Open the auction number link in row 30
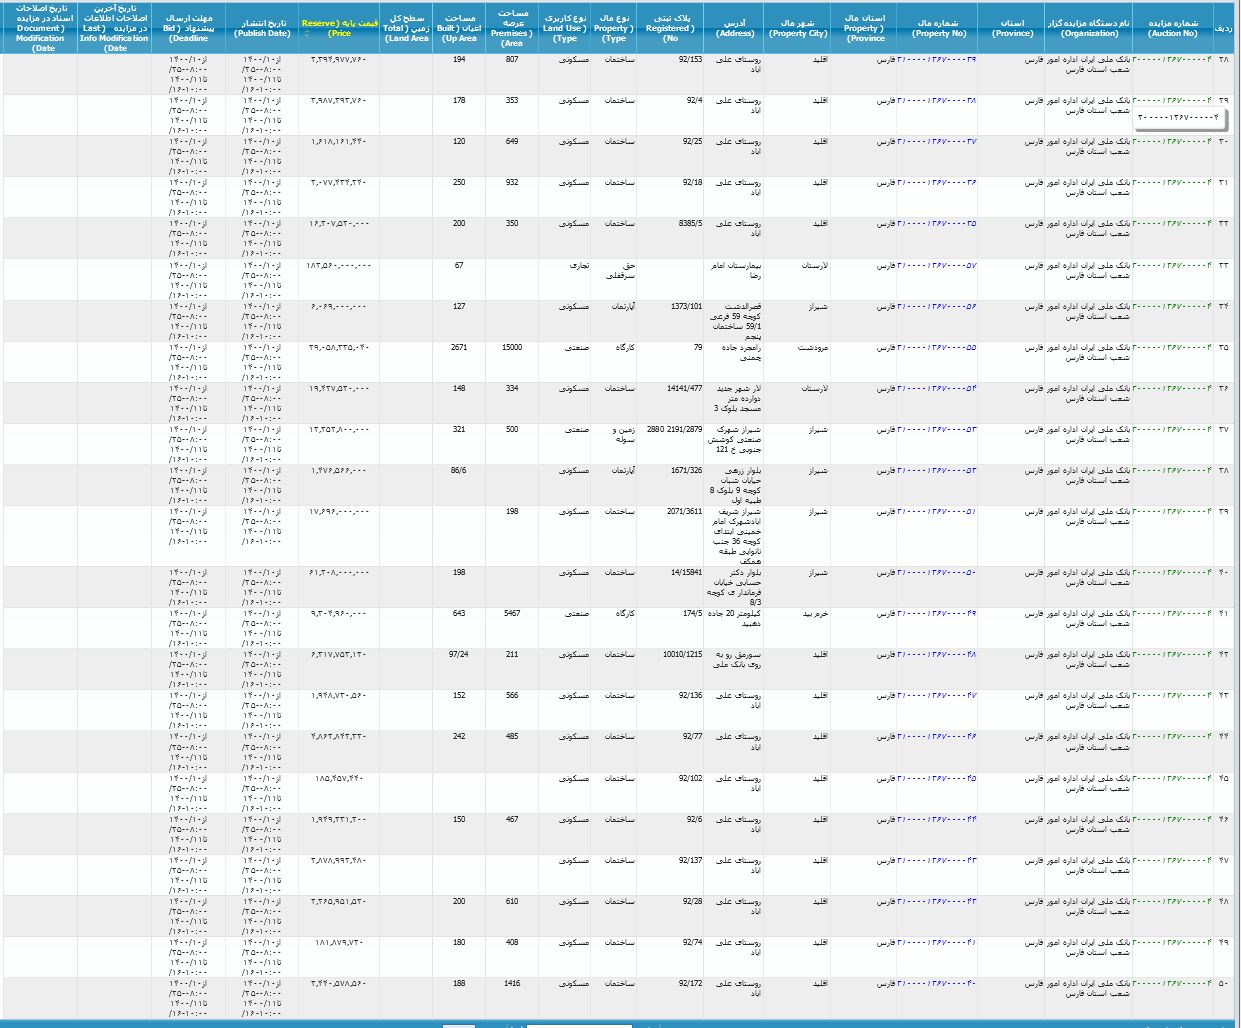 pyautogui.click(x=1171, y=142)
